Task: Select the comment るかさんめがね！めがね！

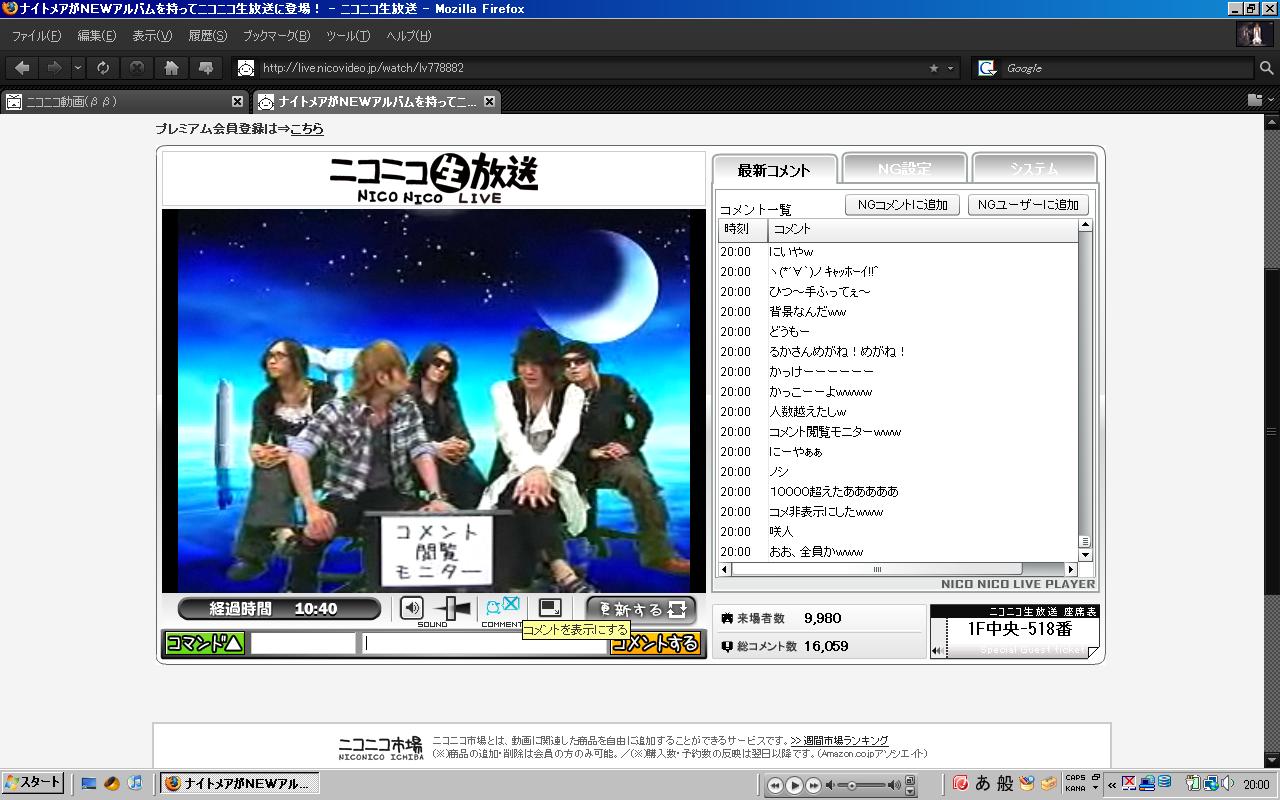Action: pos(898,352)
